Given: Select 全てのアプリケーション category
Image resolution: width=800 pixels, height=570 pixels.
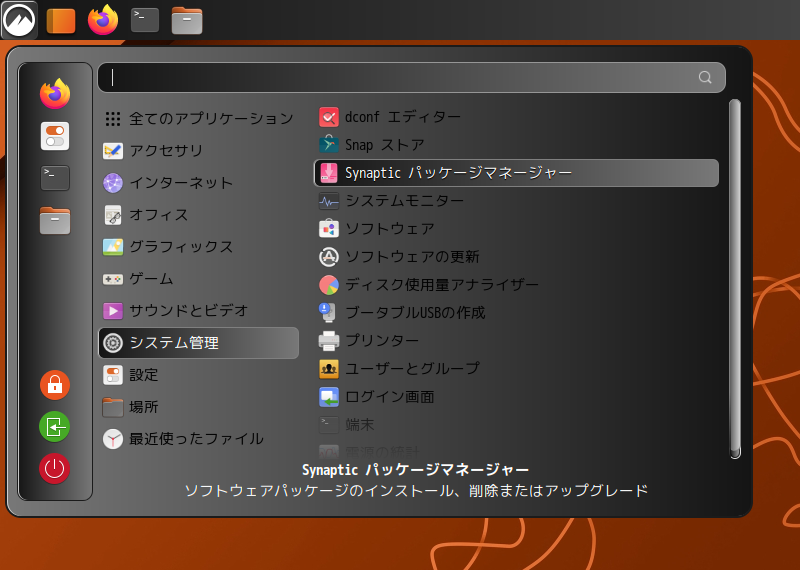Looking at the screenshot, I should point(198,119).
